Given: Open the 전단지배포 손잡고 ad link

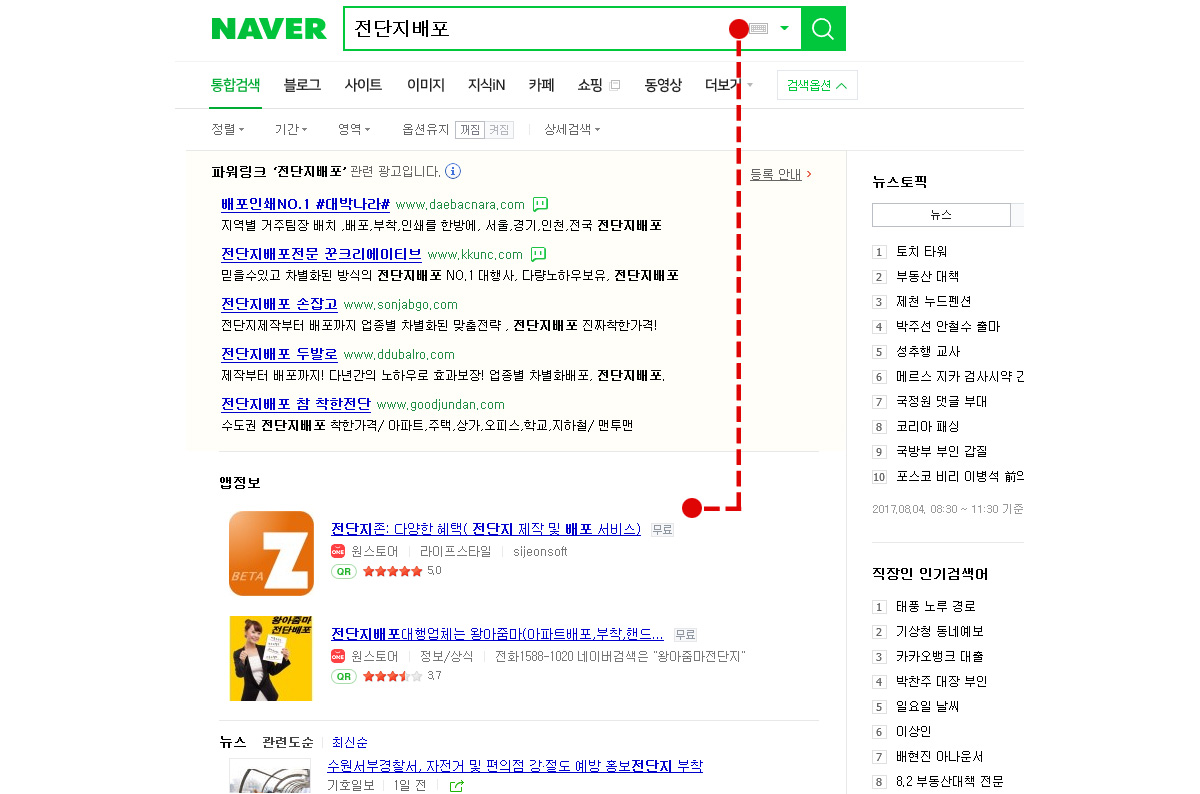Looking at the screenshot, I should tap(279, 304).
